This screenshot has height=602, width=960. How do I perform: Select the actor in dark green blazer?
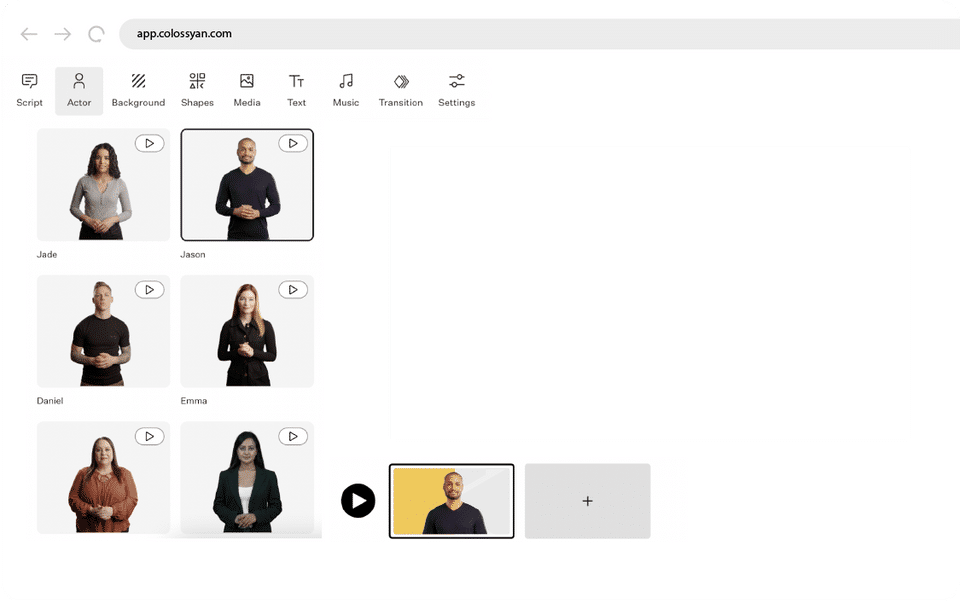pos(247,477)
